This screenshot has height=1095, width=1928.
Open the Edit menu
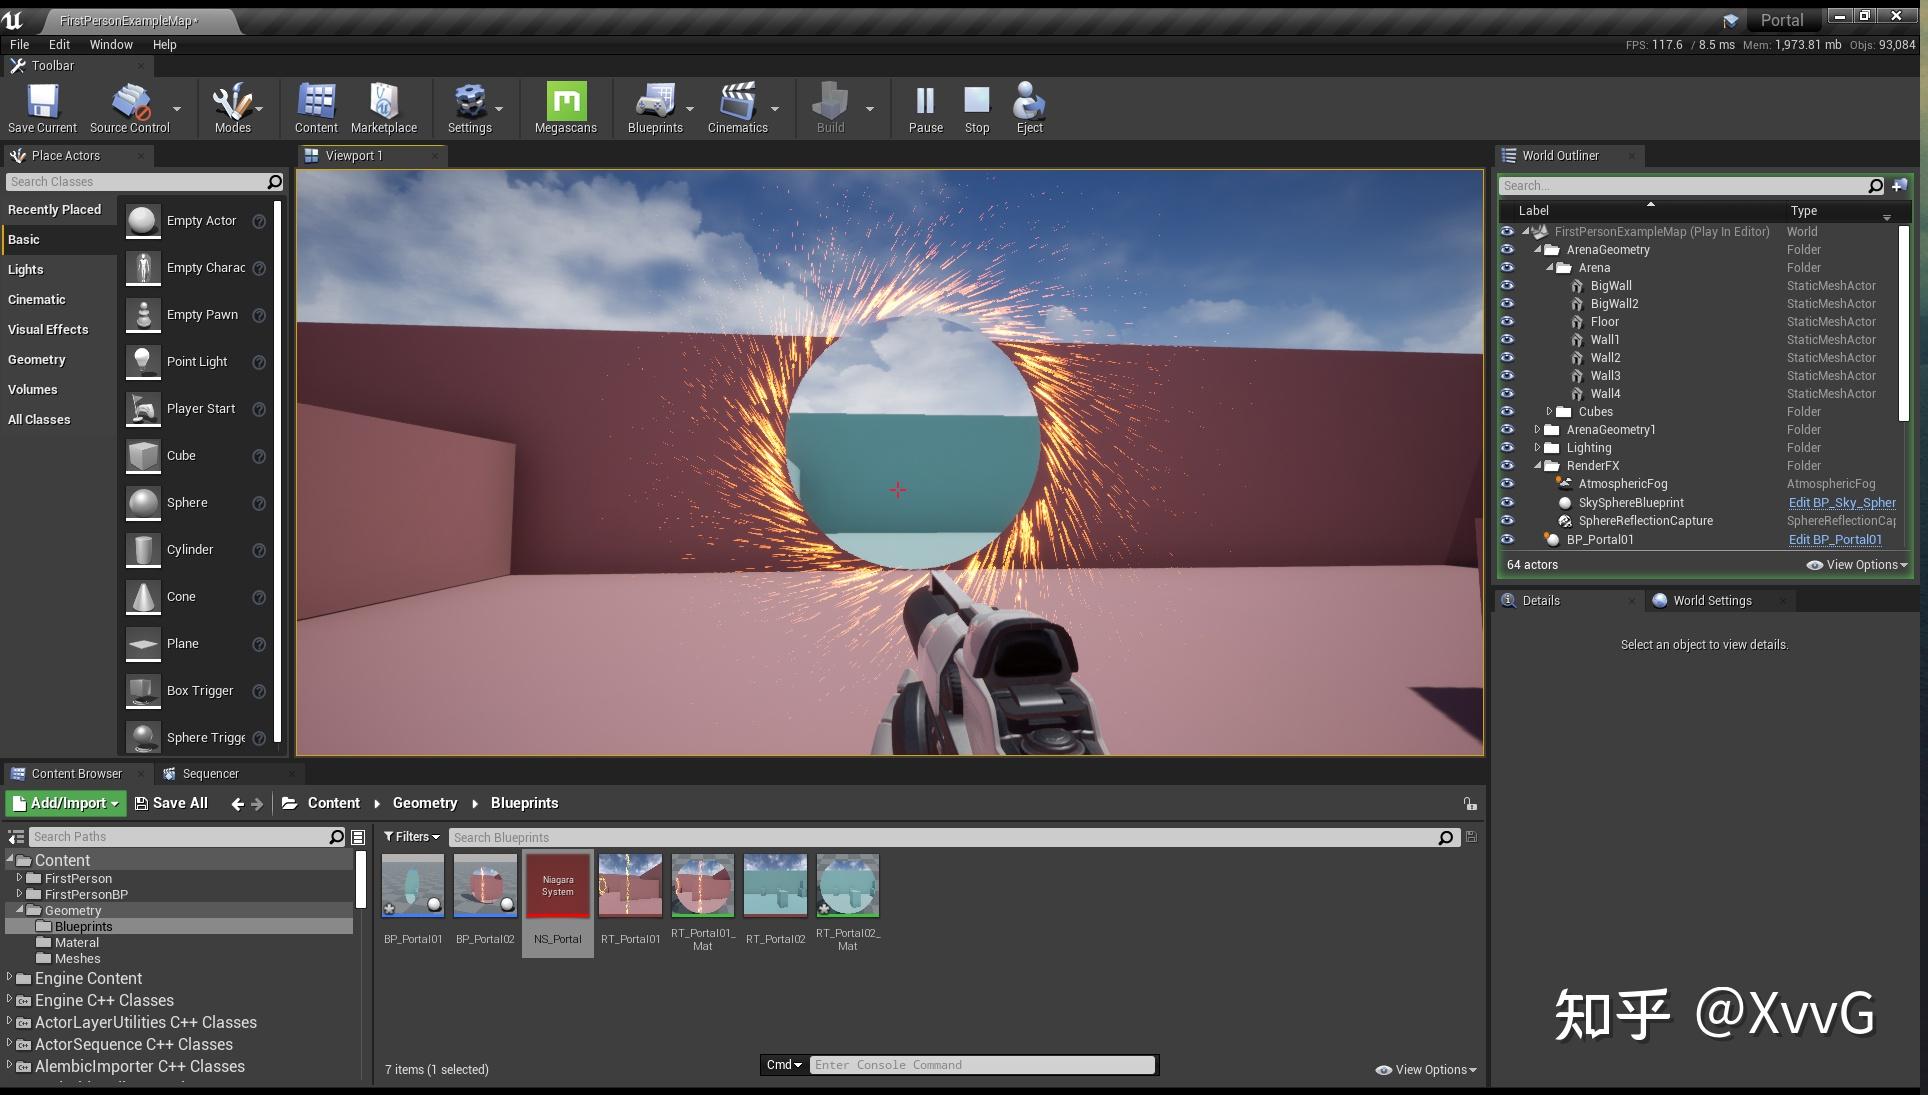58,44
